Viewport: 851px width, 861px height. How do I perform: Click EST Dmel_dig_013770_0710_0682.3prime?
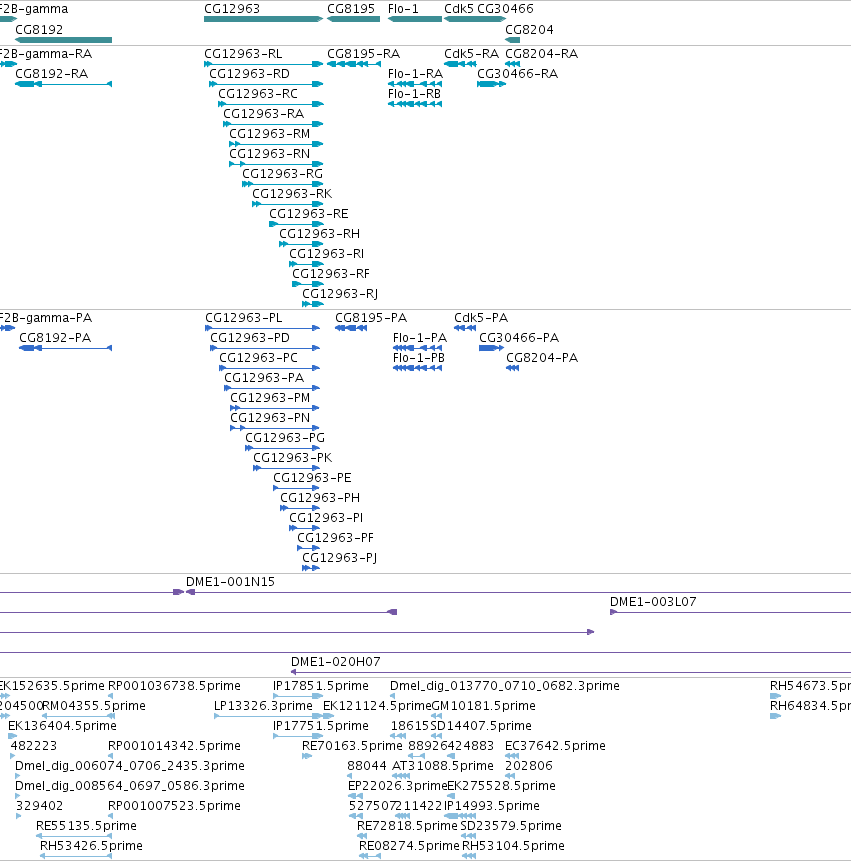tap(392, 696)
